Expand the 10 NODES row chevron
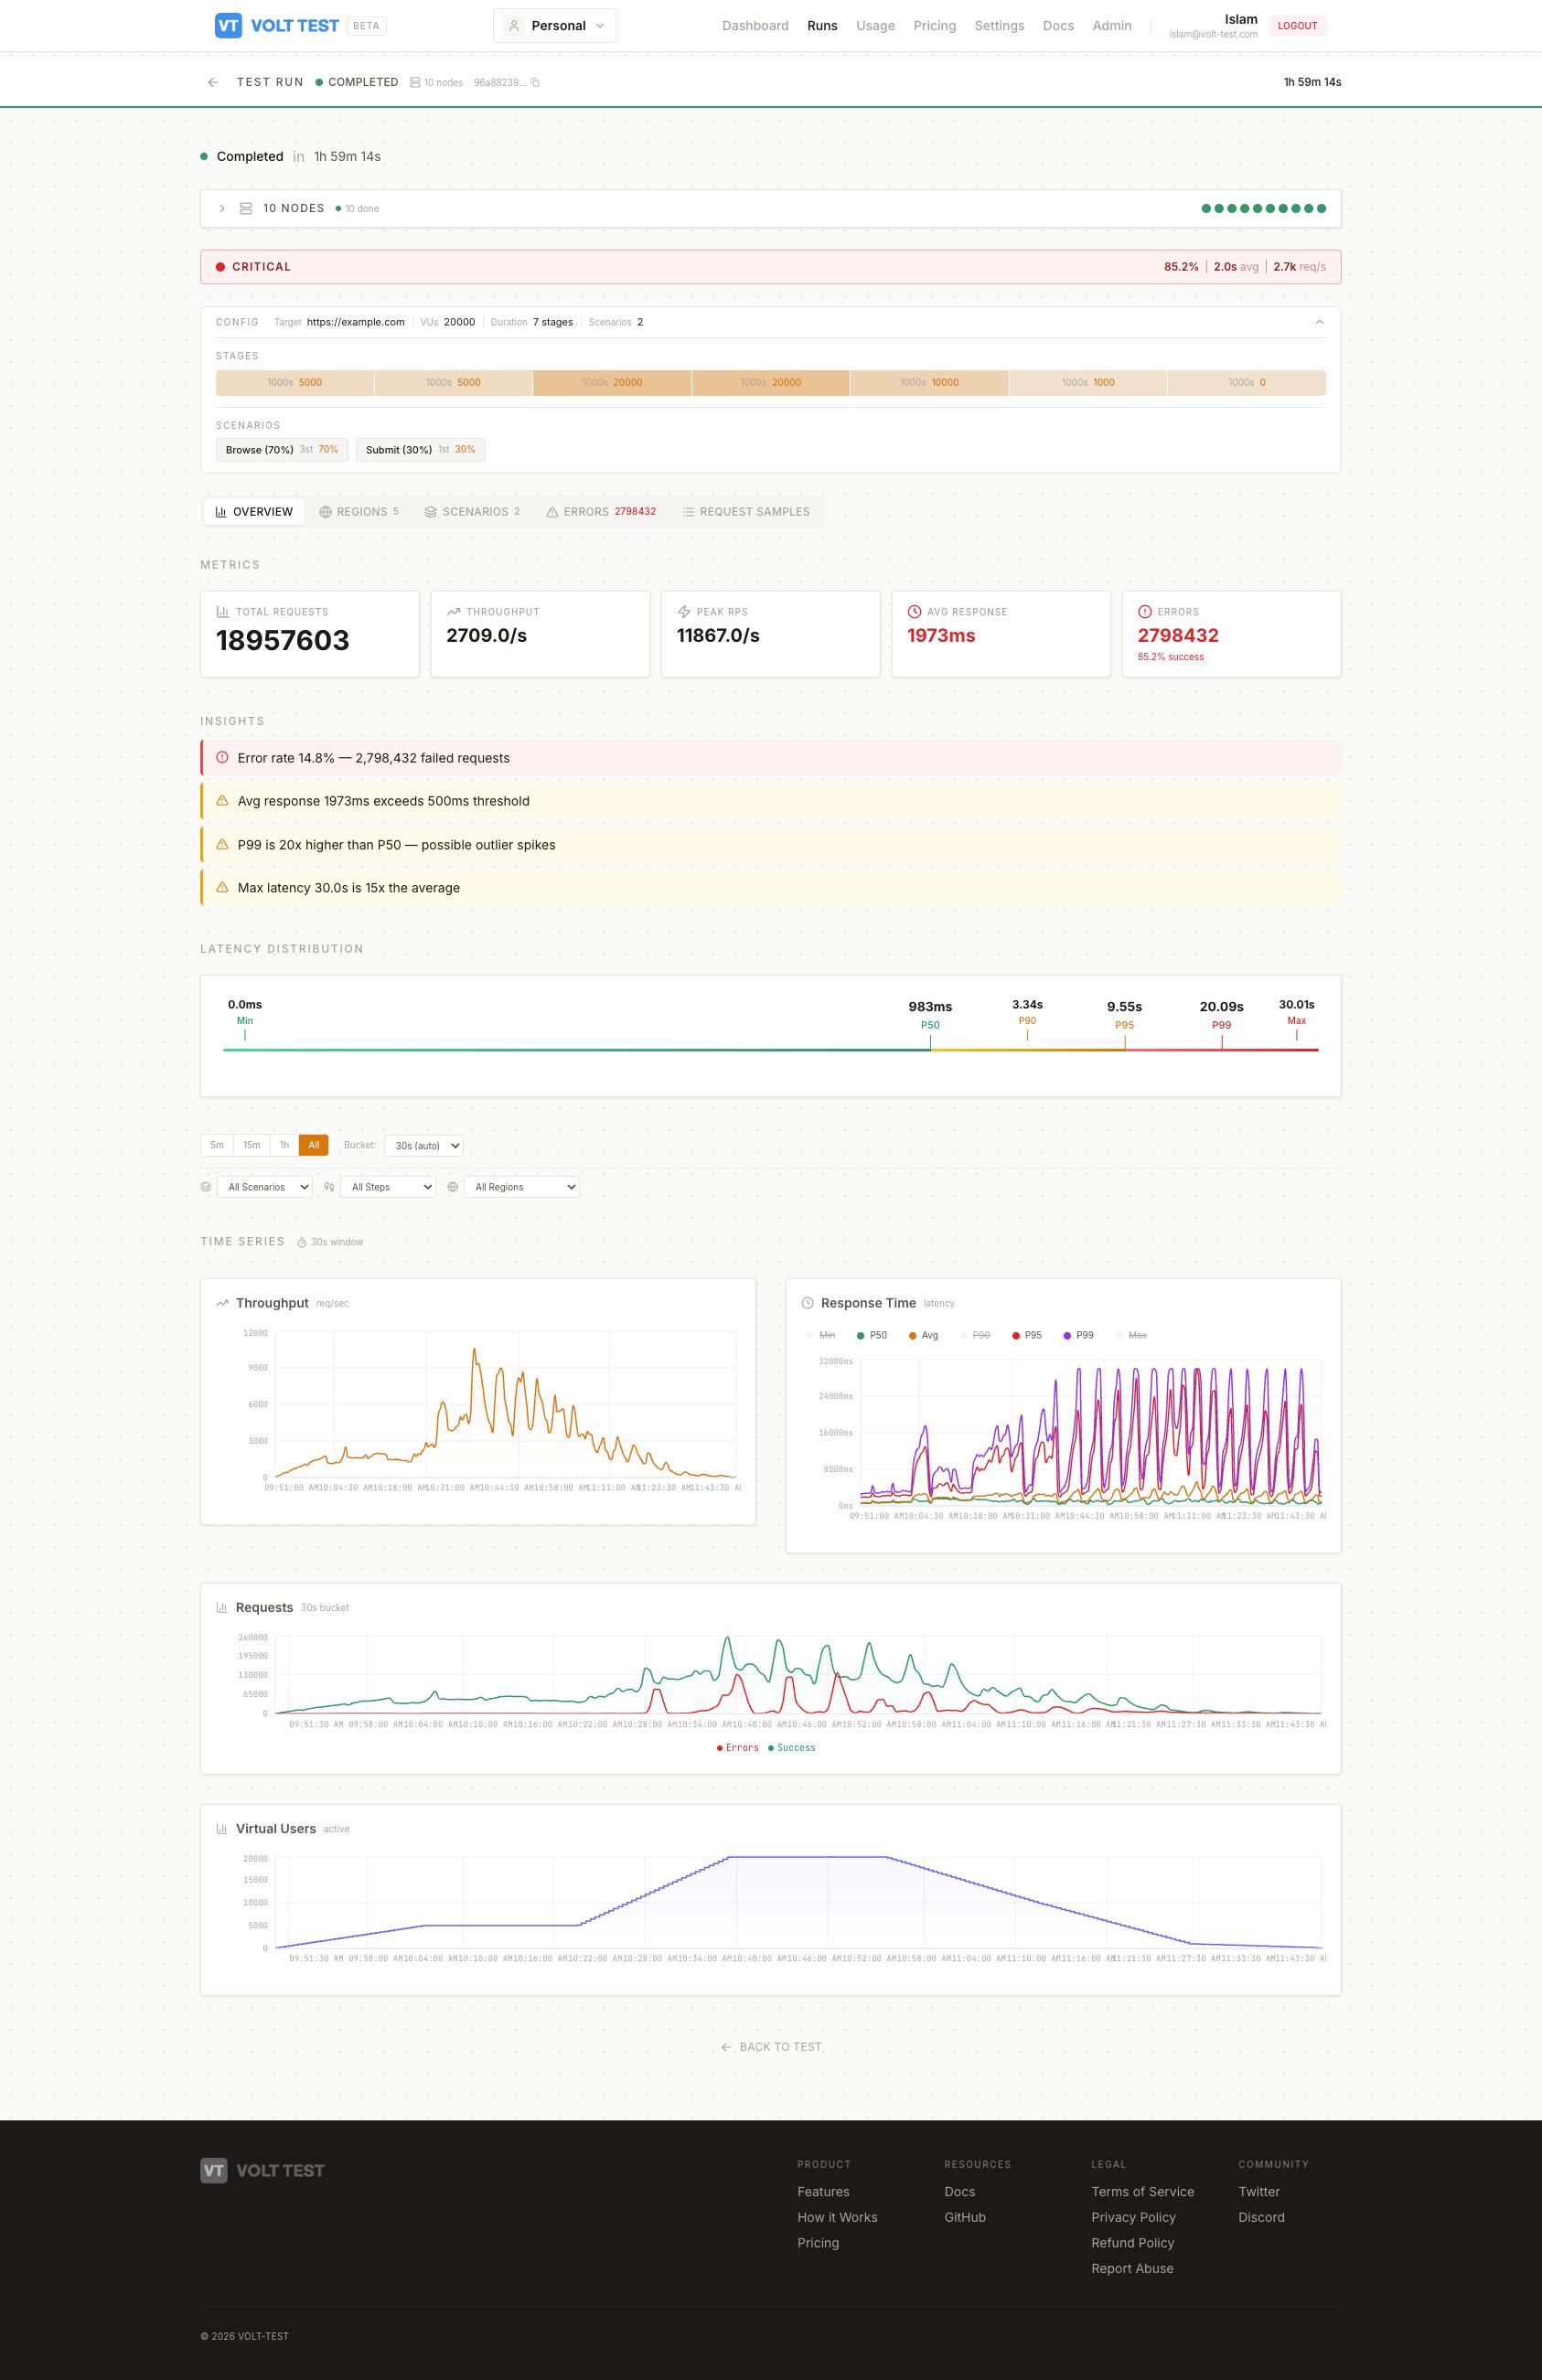This screenshot has height=2380, width=1542. pyautogui.click(x=222, y=208)
